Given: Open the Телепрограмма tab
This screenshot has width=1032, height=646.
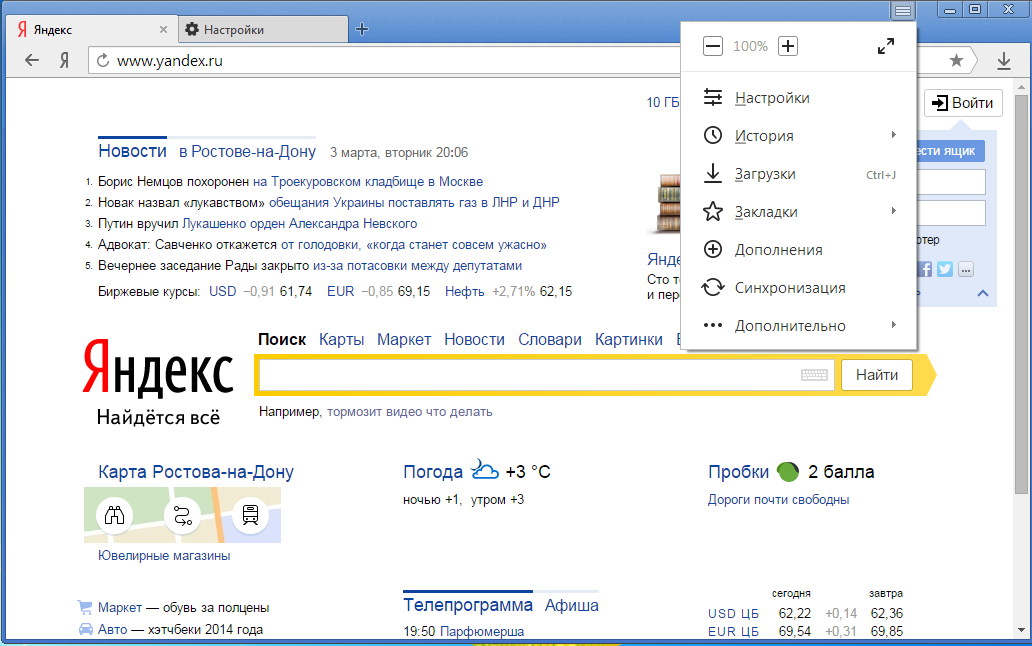Looking at the screenshot, I should 468,605.
